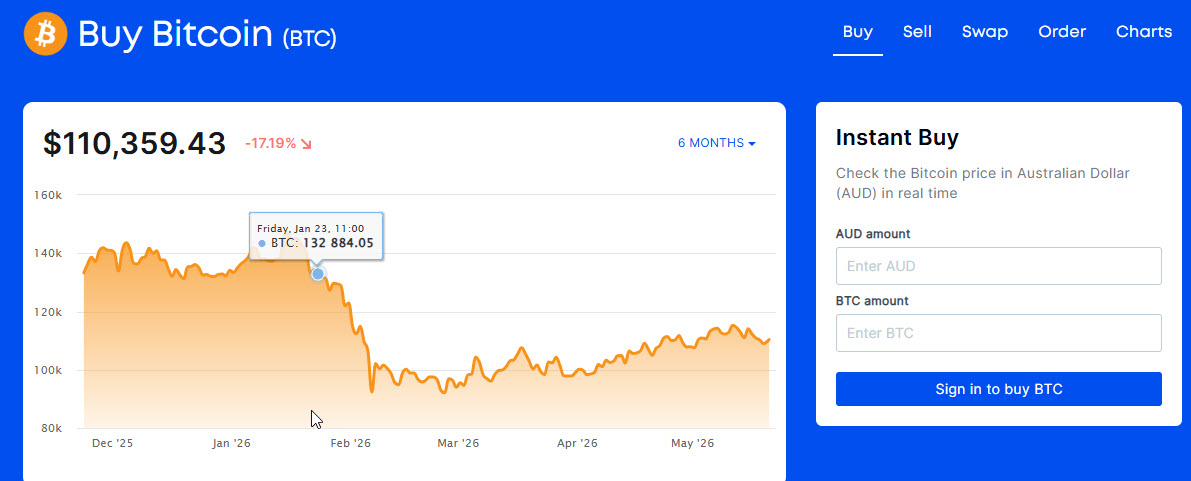Focus the Enter AUD amount field
The height and width of the screenshot is (481, 1191).
click(x=998, y=266)
